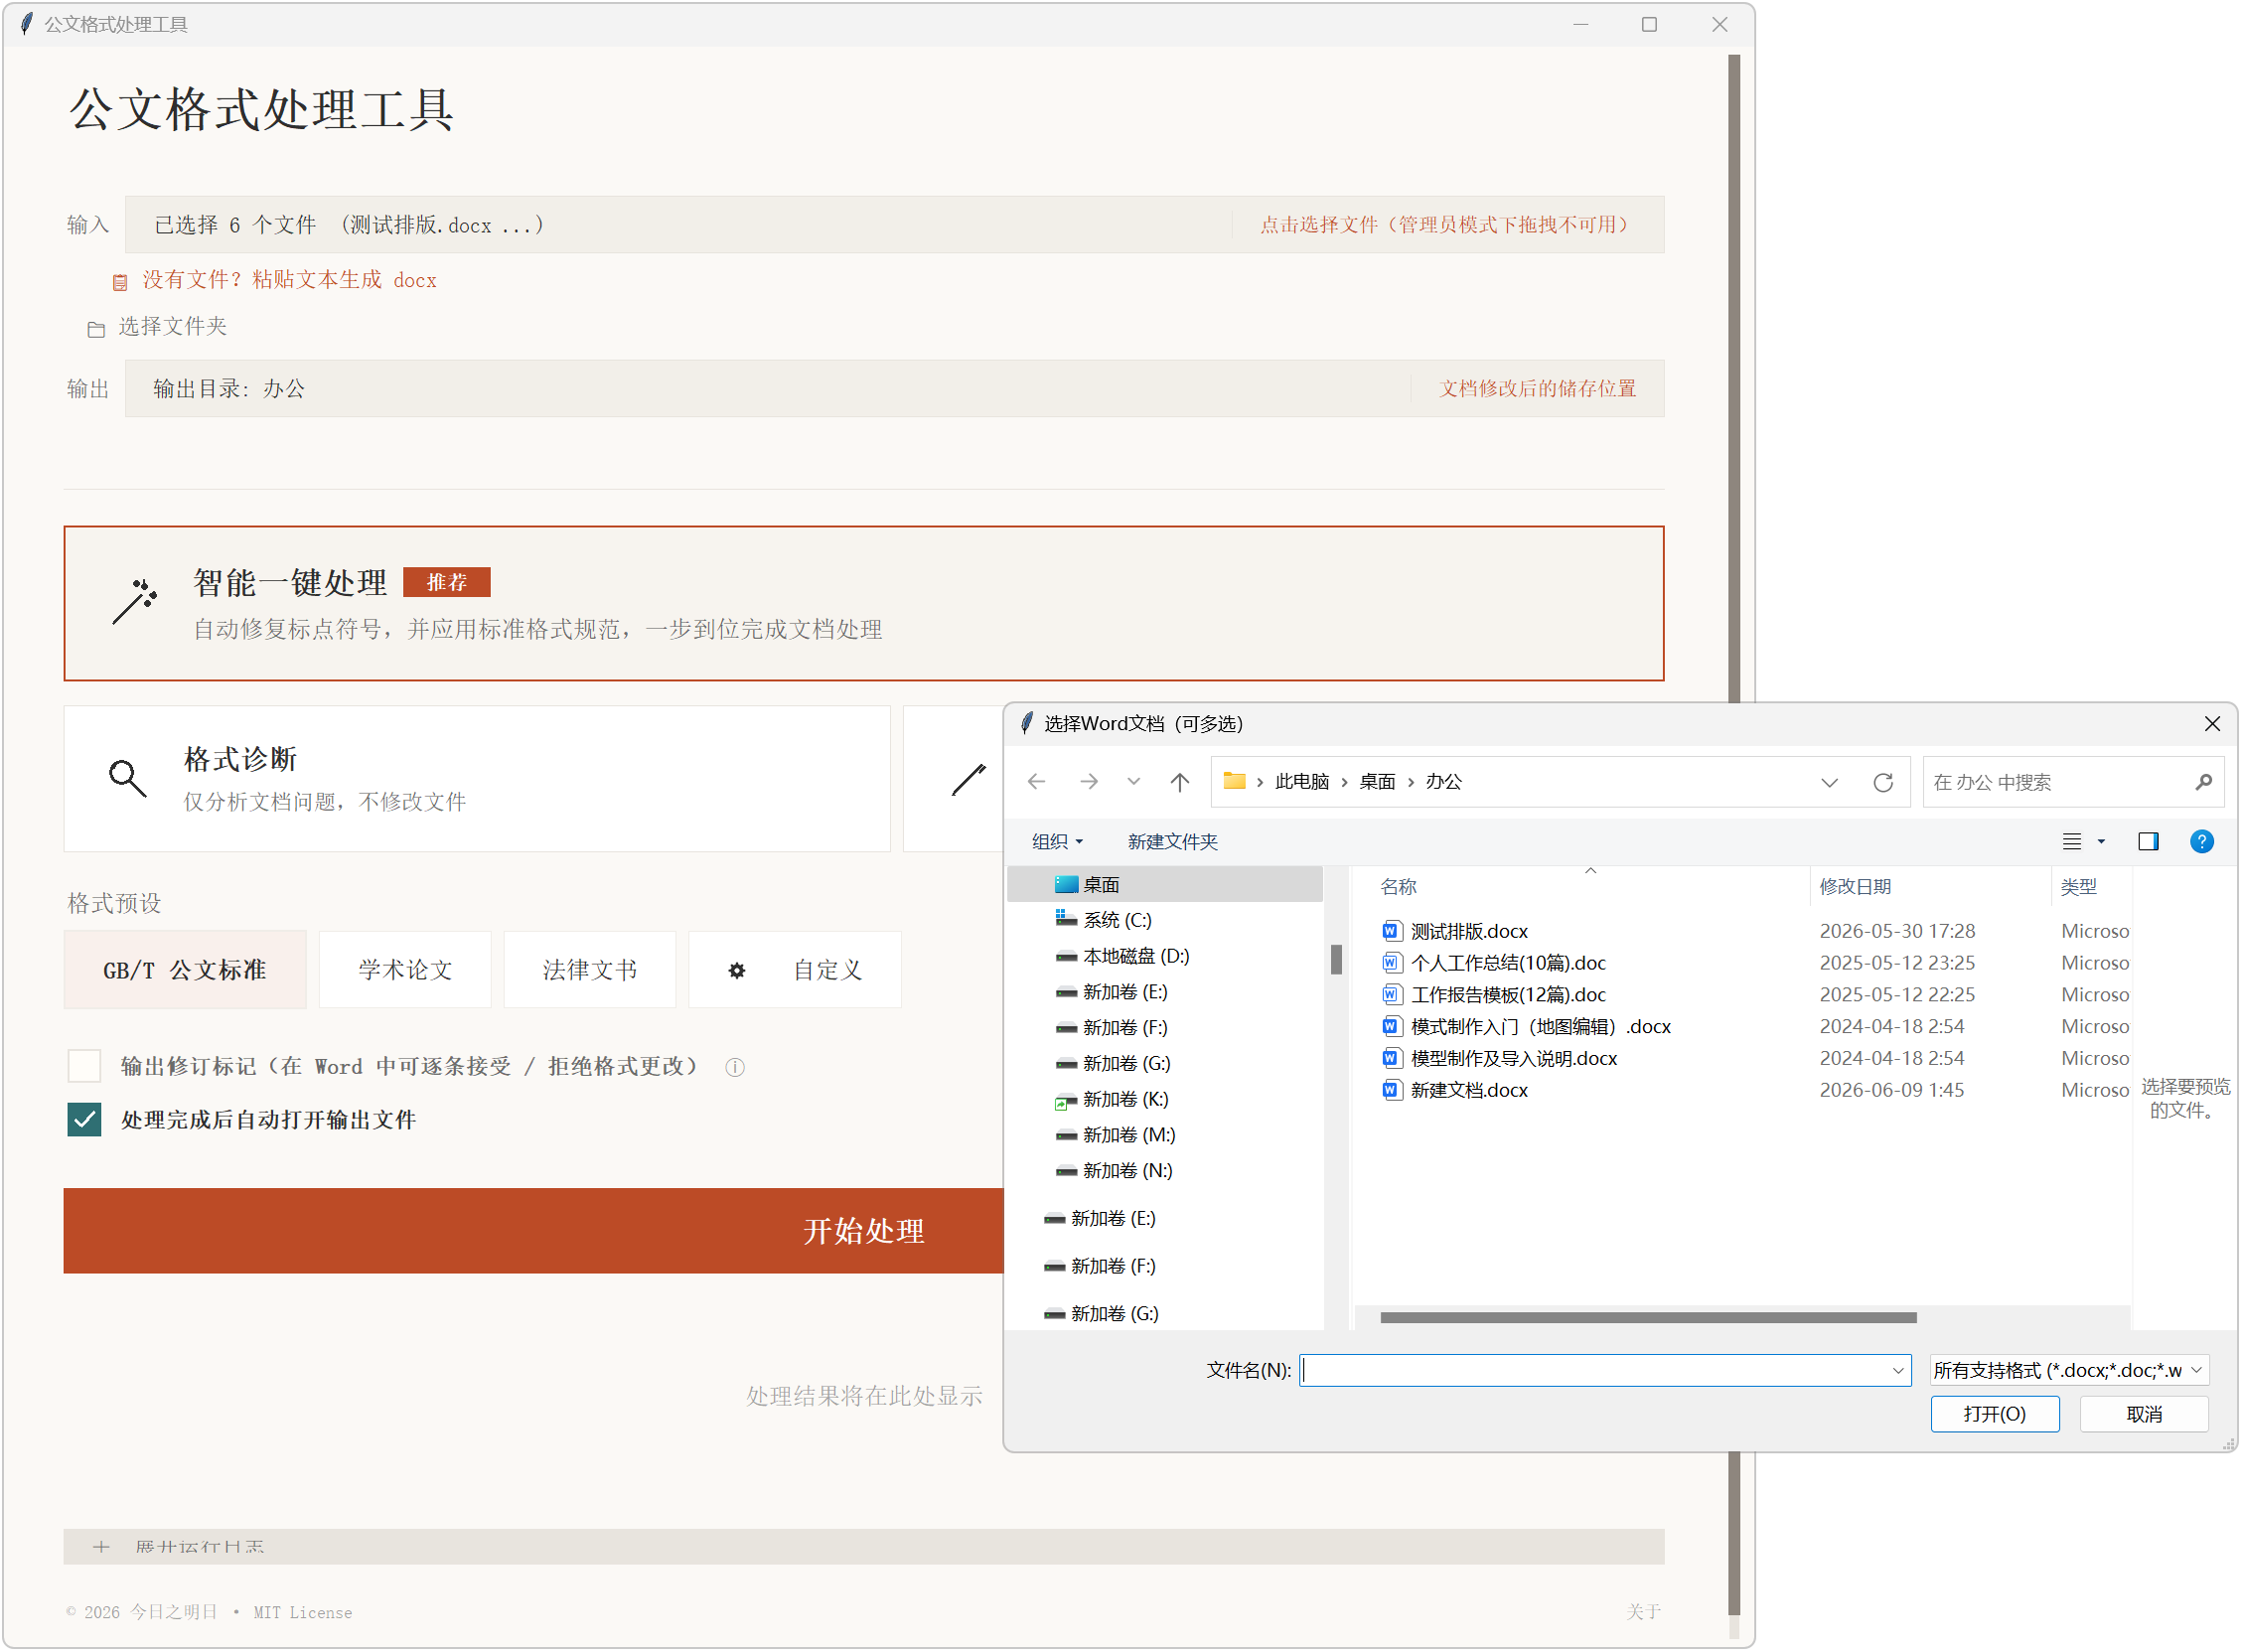
Task: Expand the address bar history dropdown
Action: pyautogui.click(x=1829, y=782)
